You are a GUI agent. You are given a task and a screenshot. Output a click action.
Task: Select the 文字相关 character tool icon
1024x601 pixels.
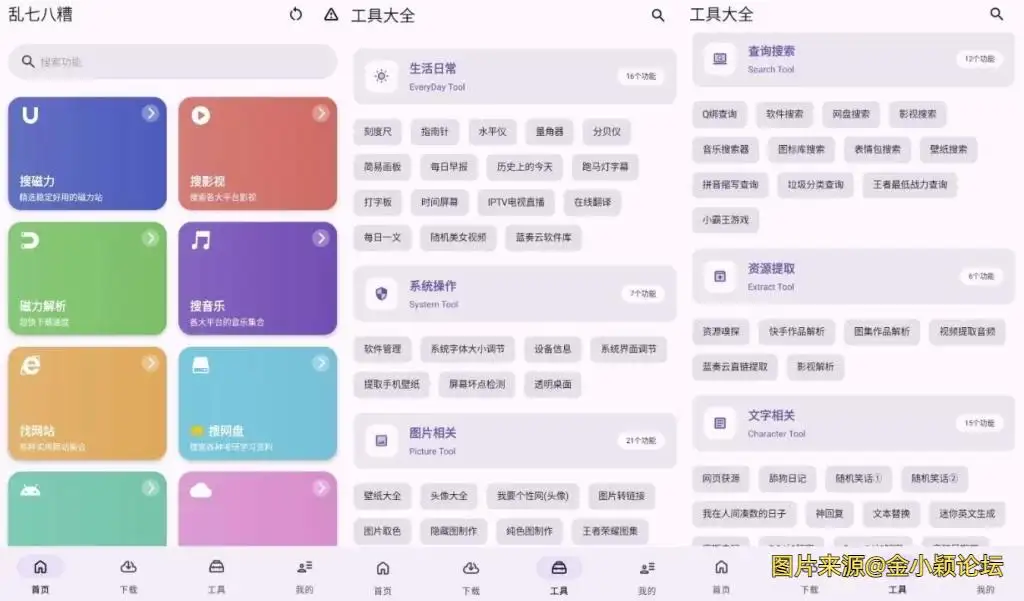coord(718,424)
